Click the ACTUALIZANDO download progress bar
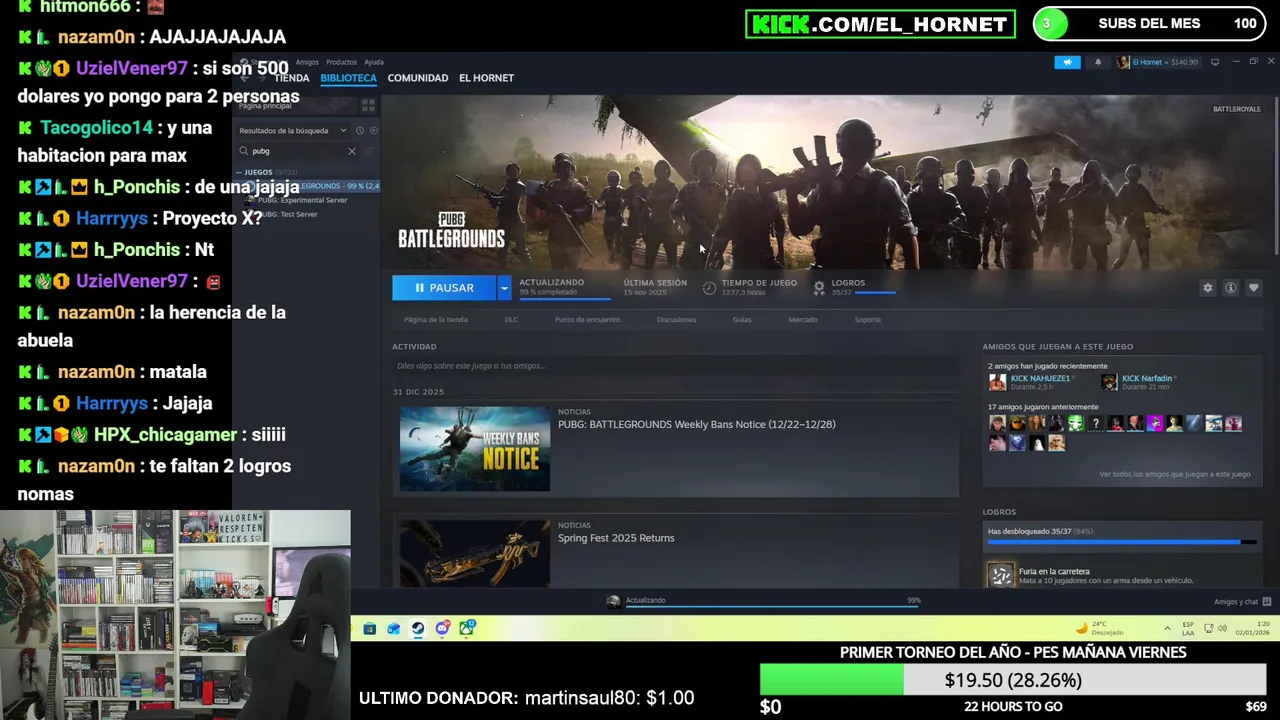The width and height of the screenshot is (1280, 720). (x=564, y=298)
